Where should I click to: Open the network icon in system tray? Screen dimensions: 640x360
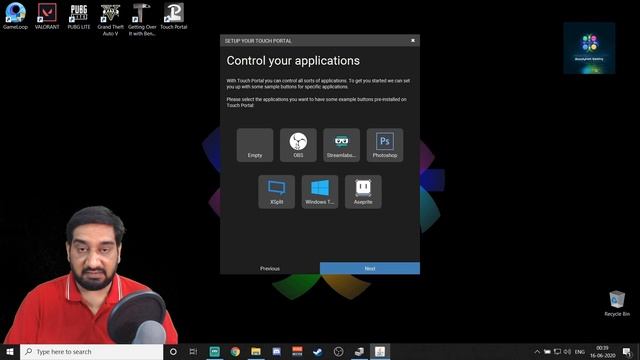[557, 351]
